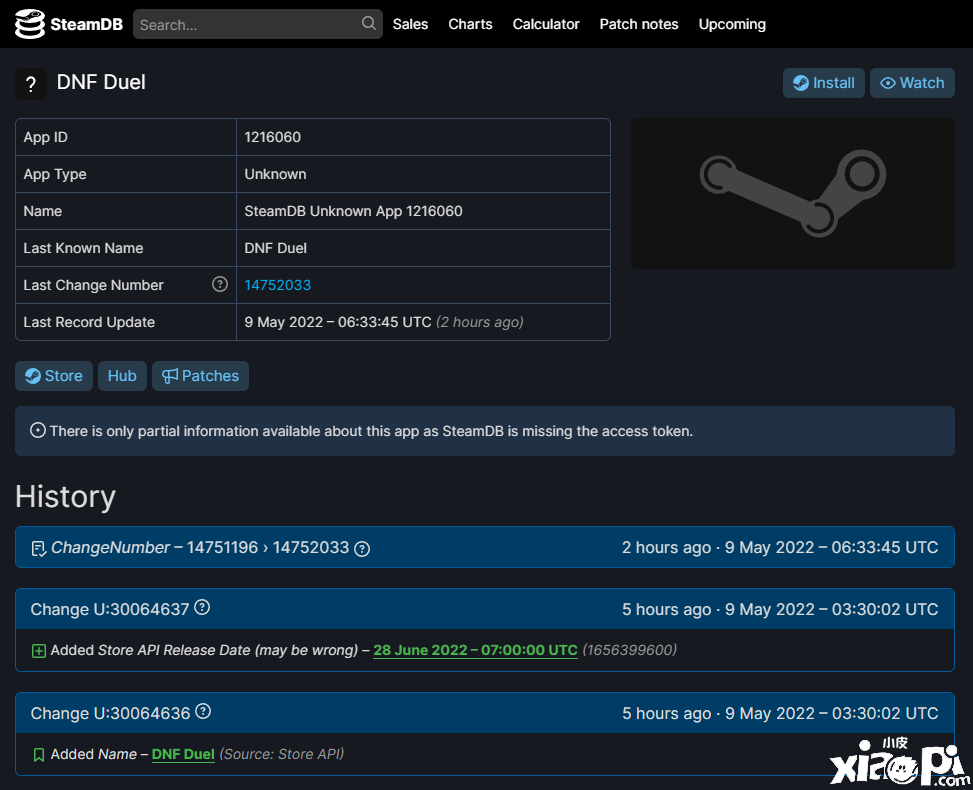Select the App ID value 1216060

[272, 137]
